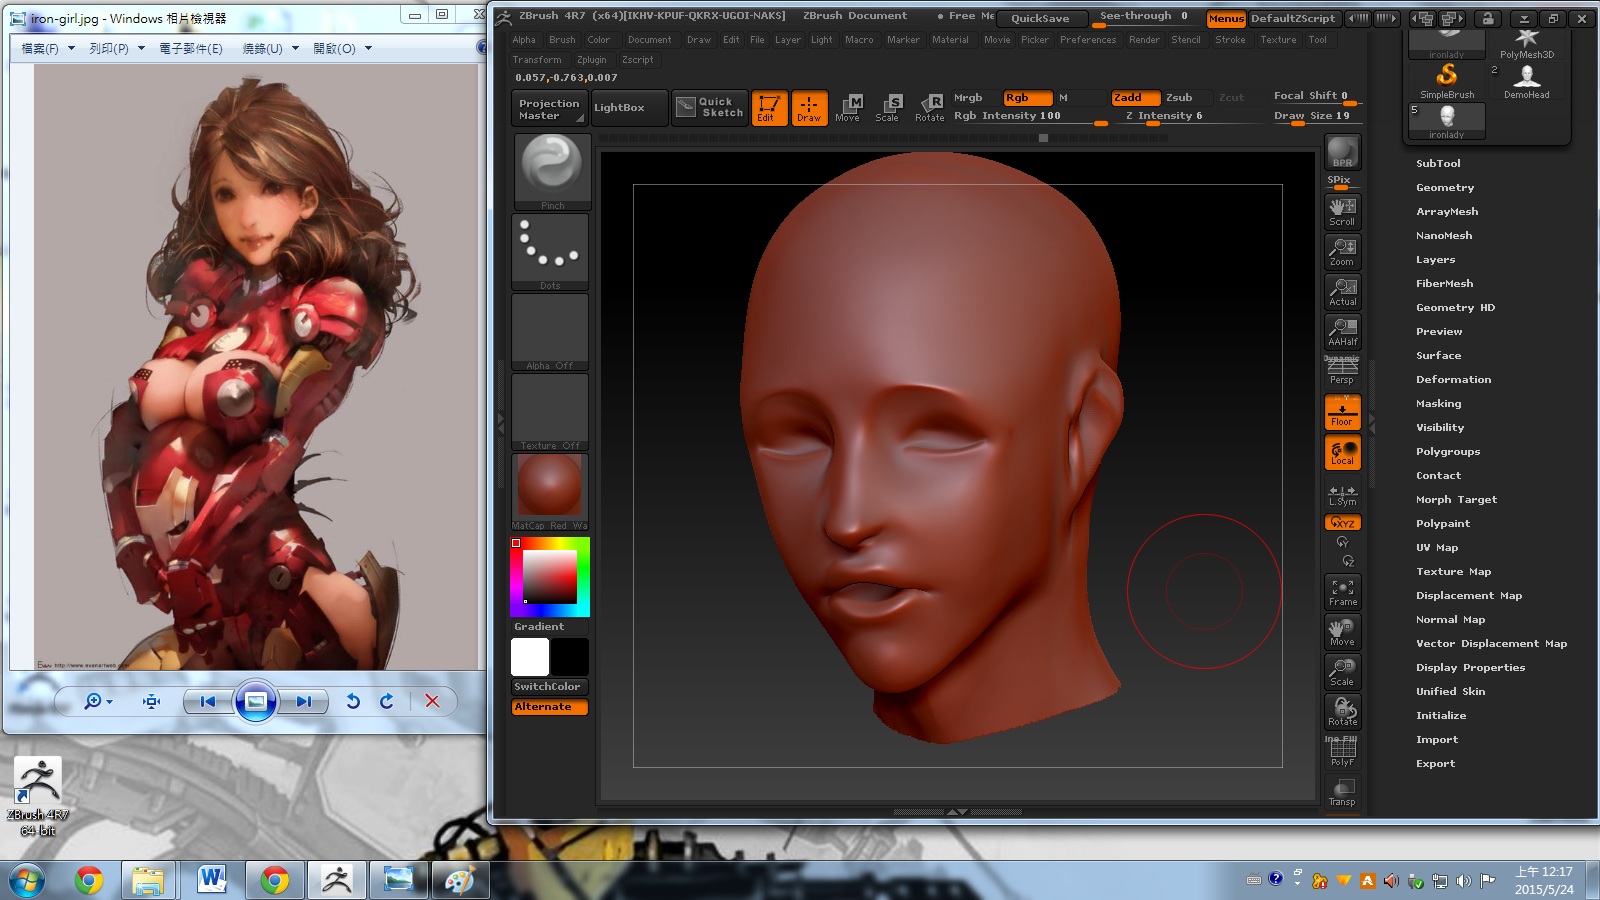
Task: Click the Alternate button
Action: click(x=549, y=707)
